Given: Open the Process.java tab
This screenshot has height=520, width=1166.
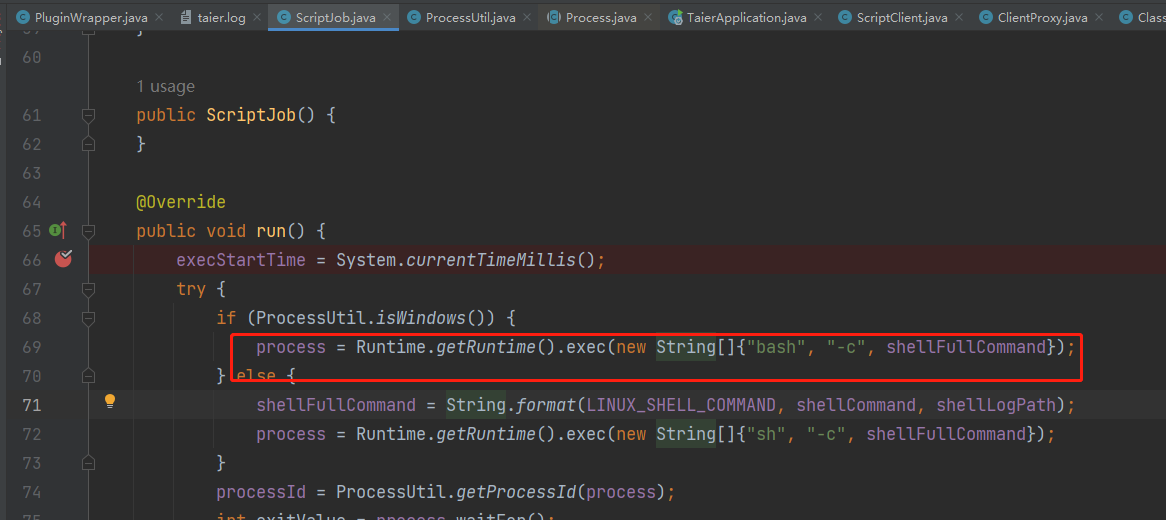Looking at the screenshot, I should point(601,18).
